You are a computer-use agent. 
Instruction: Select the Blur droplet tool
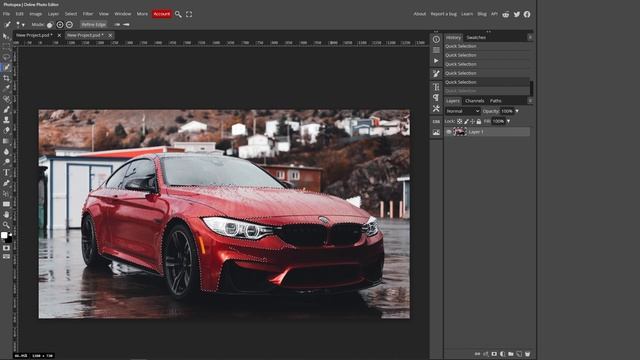pos(6,151)
